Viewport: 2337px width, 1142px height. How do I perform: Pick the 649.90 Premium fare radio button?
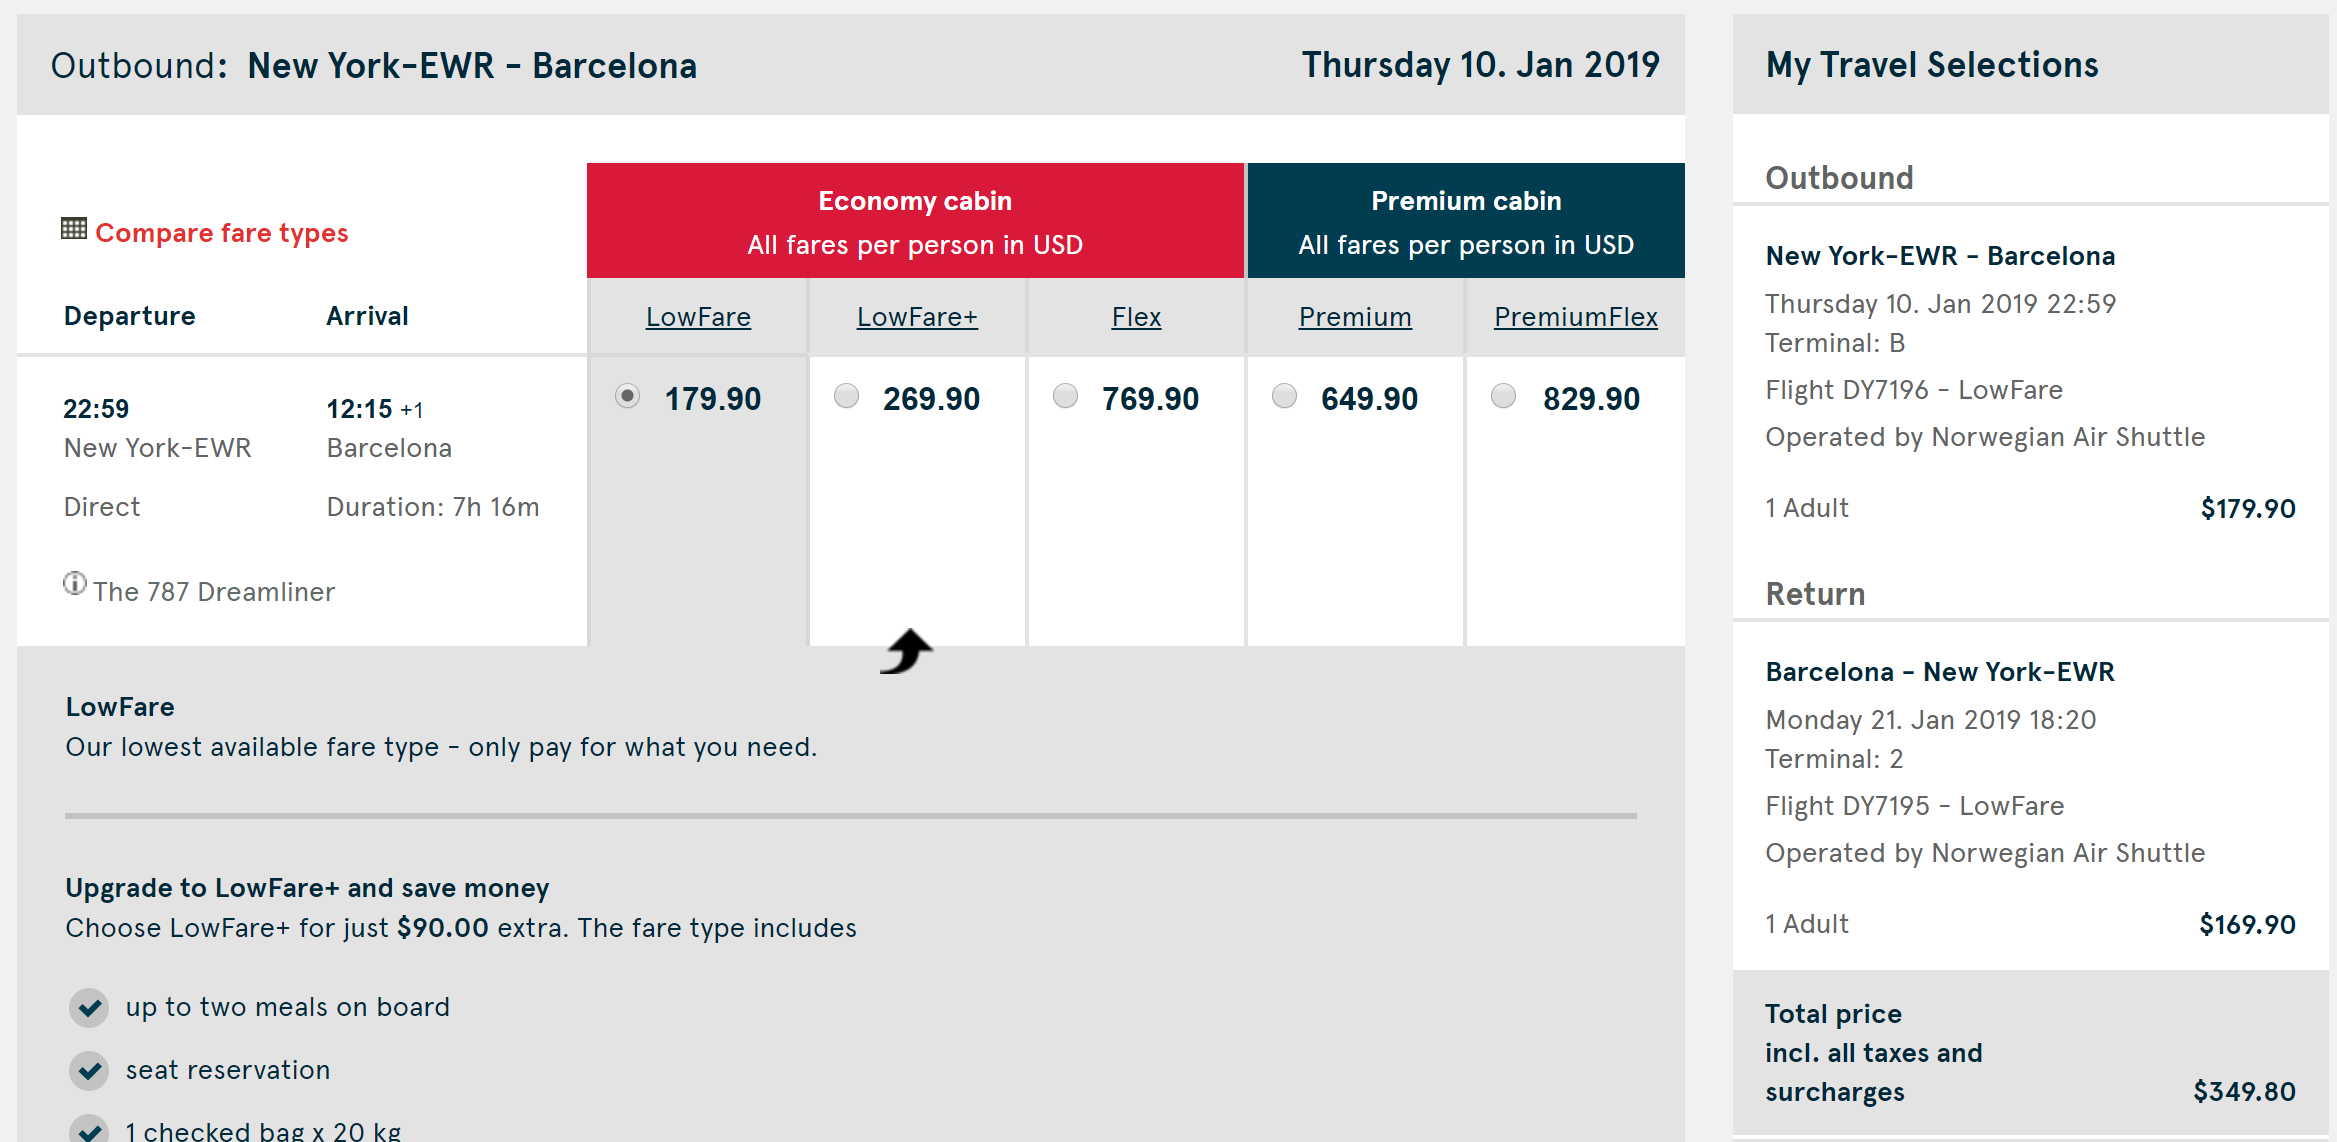(1285, 396)
